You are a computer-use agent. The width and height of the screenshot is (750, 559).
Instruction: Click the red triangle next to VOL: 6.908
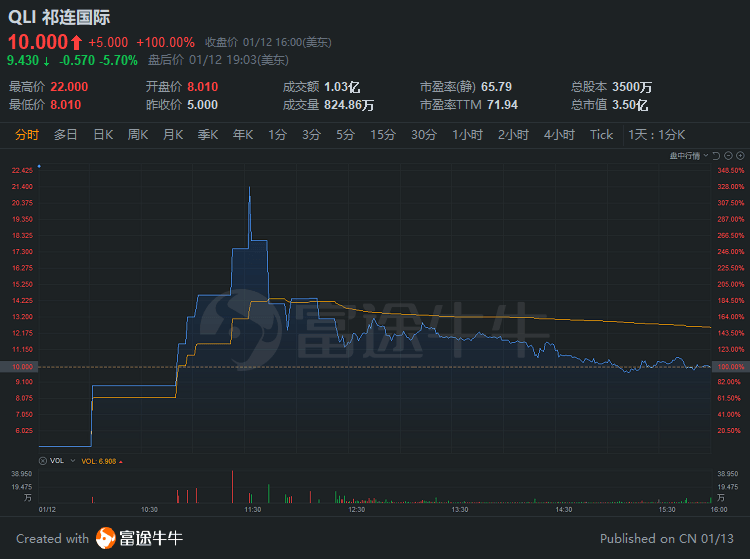pos(121,462)
